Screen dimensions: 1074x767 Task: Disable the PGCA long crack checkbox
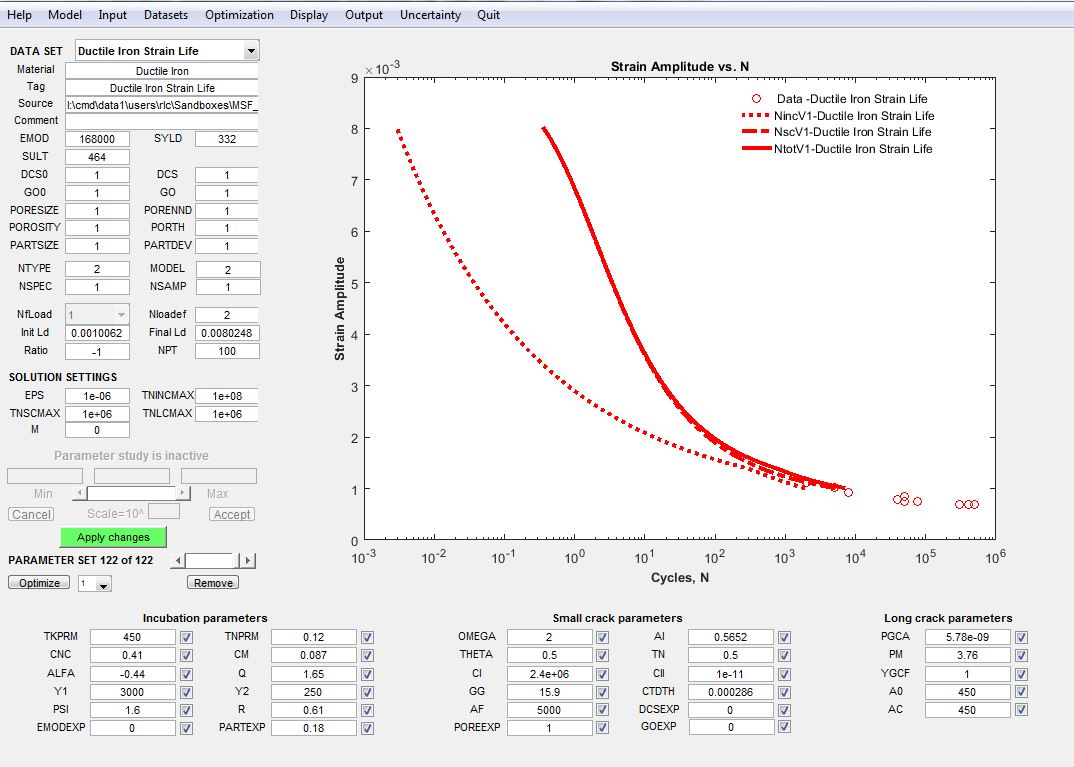[1021, 637]
